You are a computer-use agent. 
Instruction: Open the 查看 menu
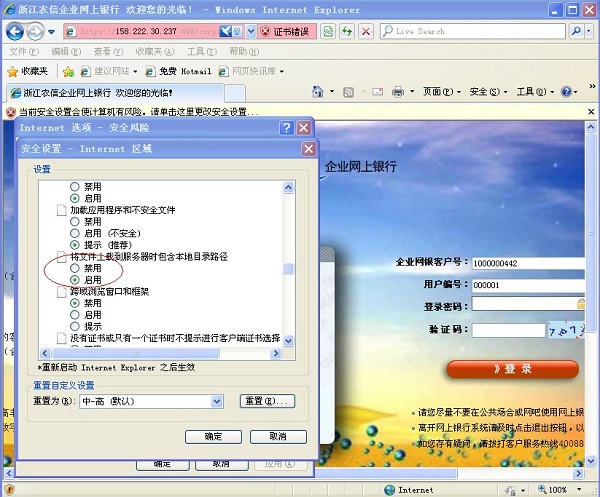[109, 51]
